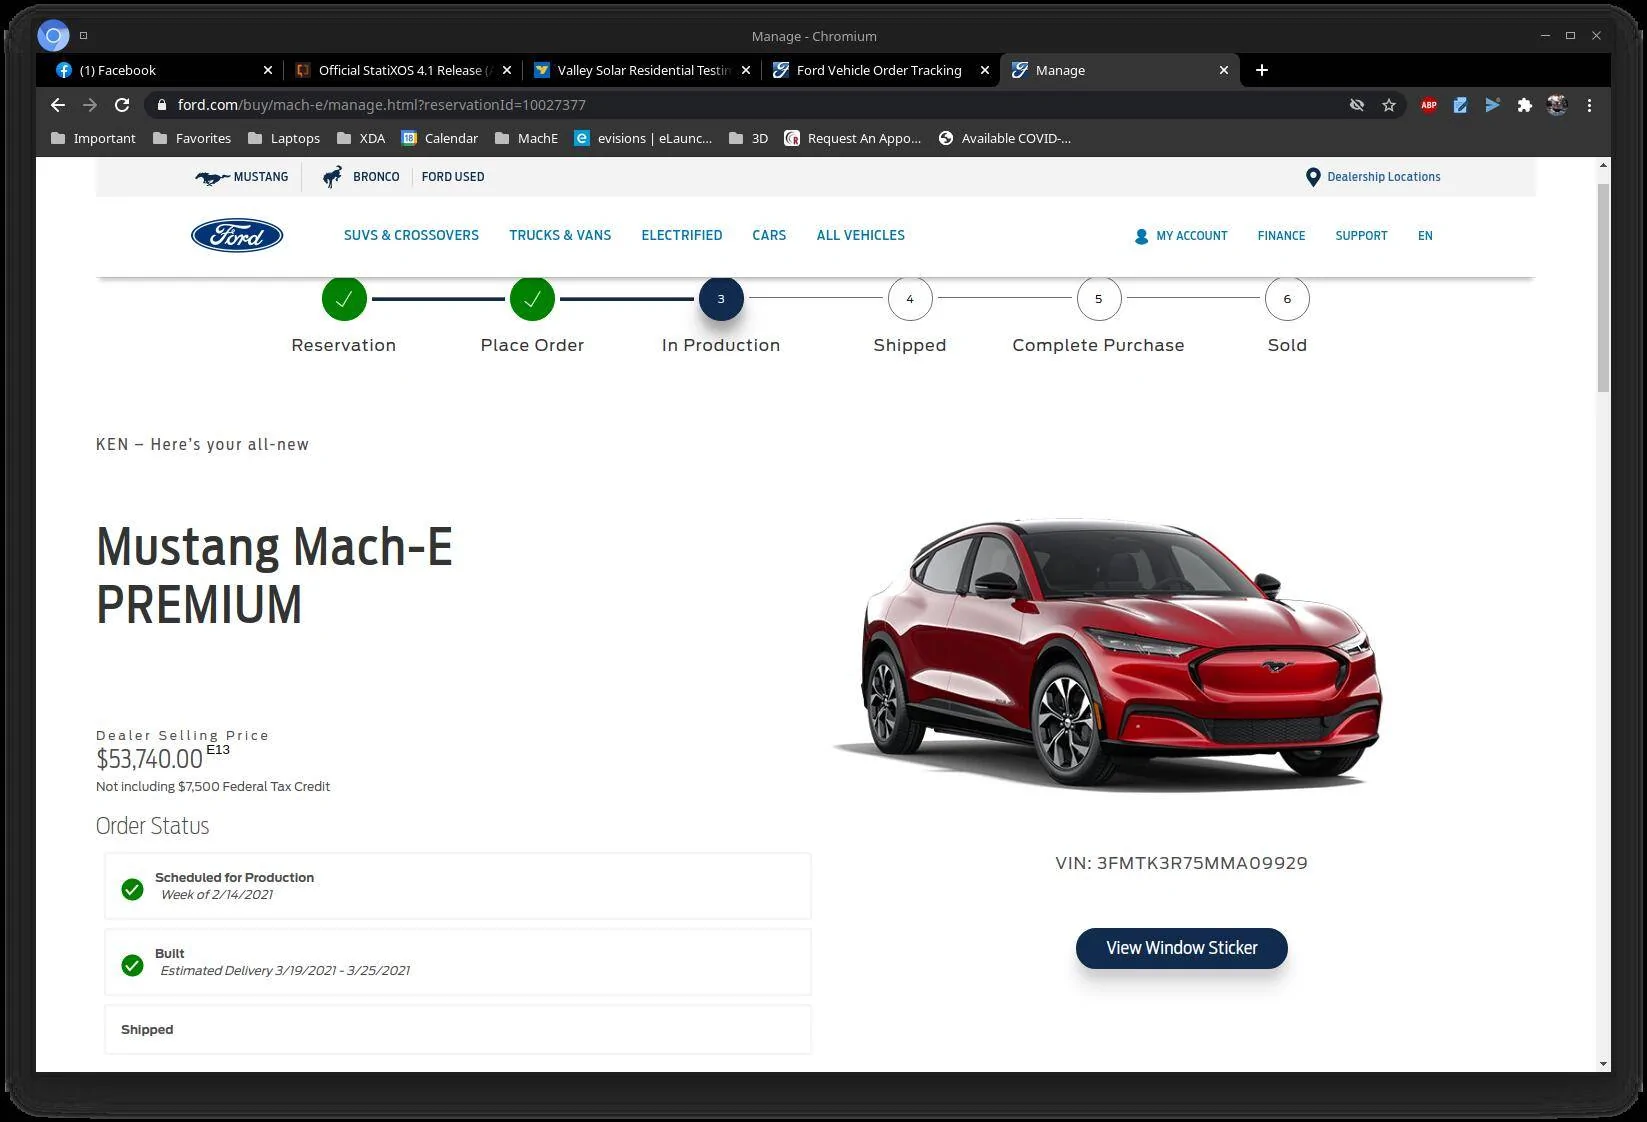Open the Chromium three-dot menu
The height and width of the screenshot is (1122, 1647).
(x=1589, y=105)
